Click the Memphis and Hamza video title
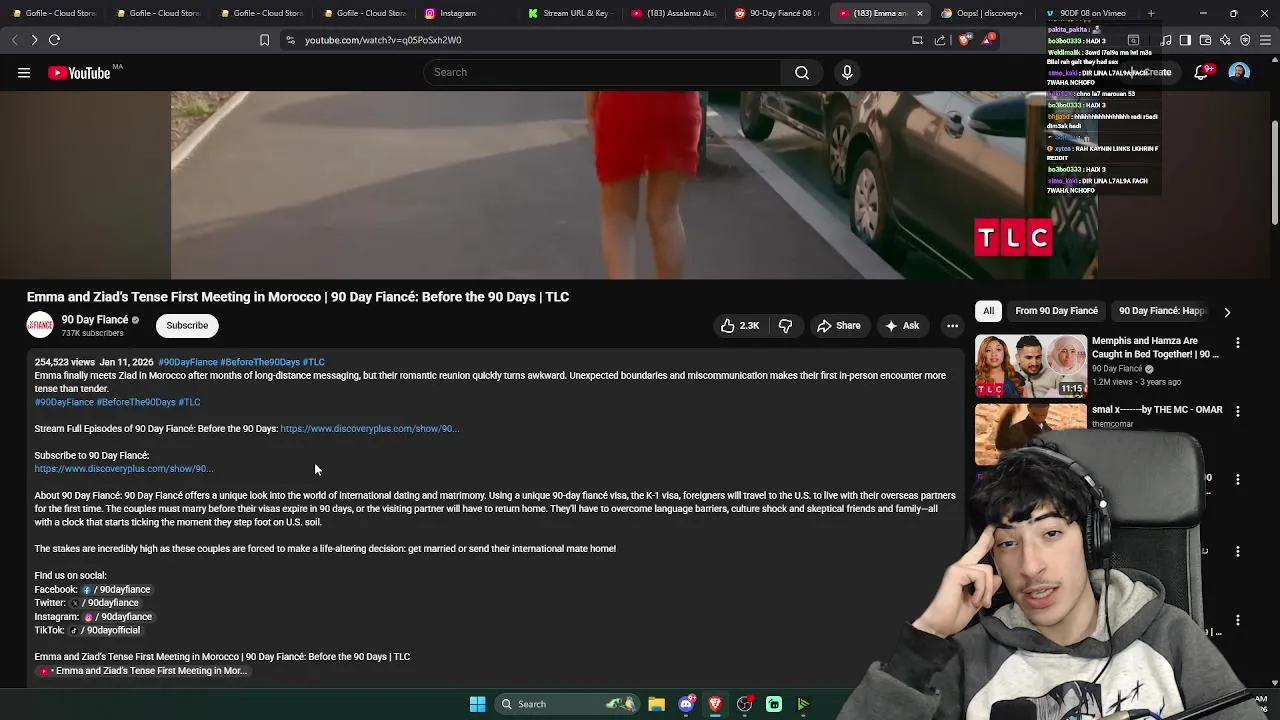Image resolution: width=1280 pixels, height=720 pixels. click(x=1155, y=348)
